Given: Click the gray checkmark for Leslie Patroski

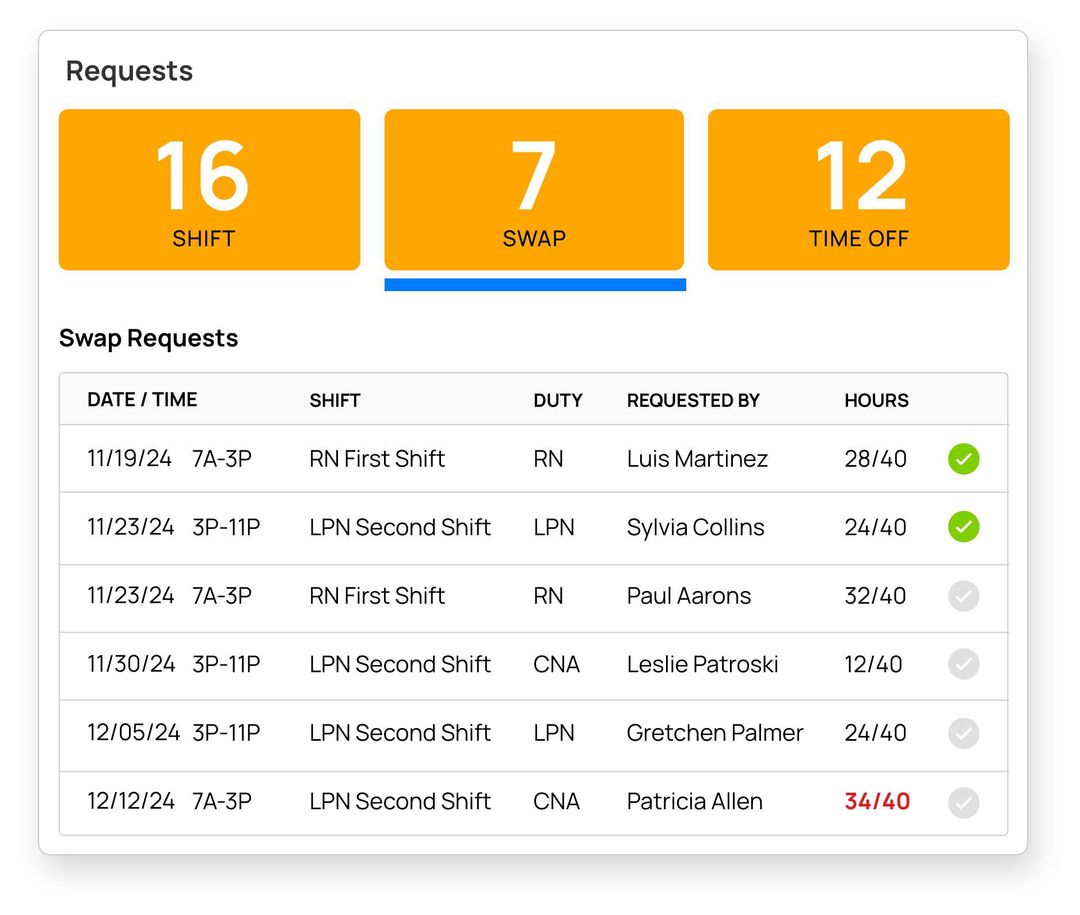Looking at the screenshot, I should [963, 664].
